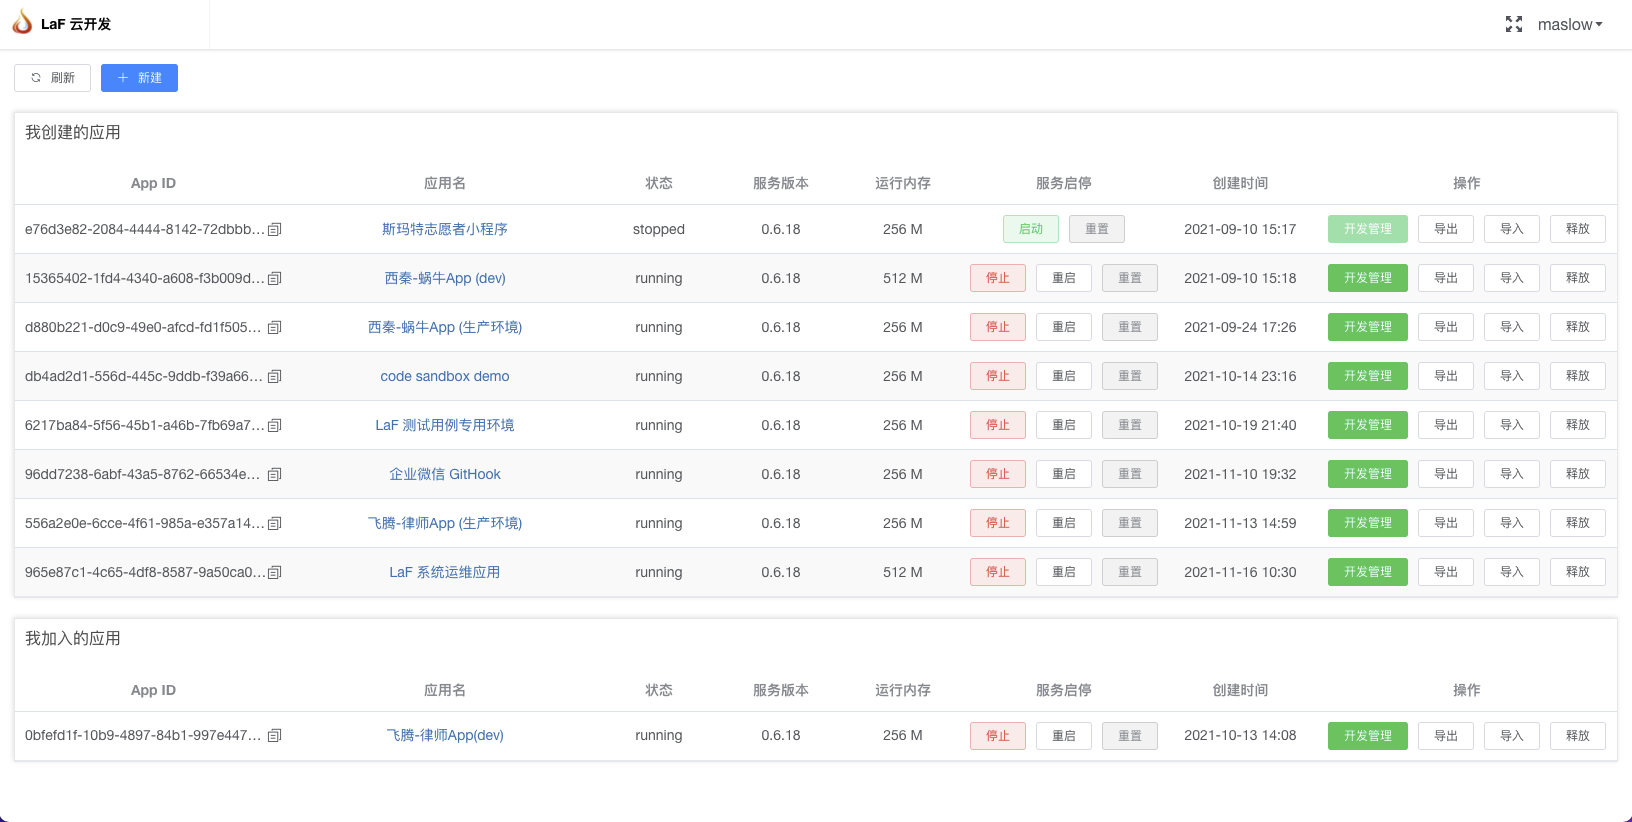
Task: Release the LaF 系统运维应用 app
Action: 1577,572
